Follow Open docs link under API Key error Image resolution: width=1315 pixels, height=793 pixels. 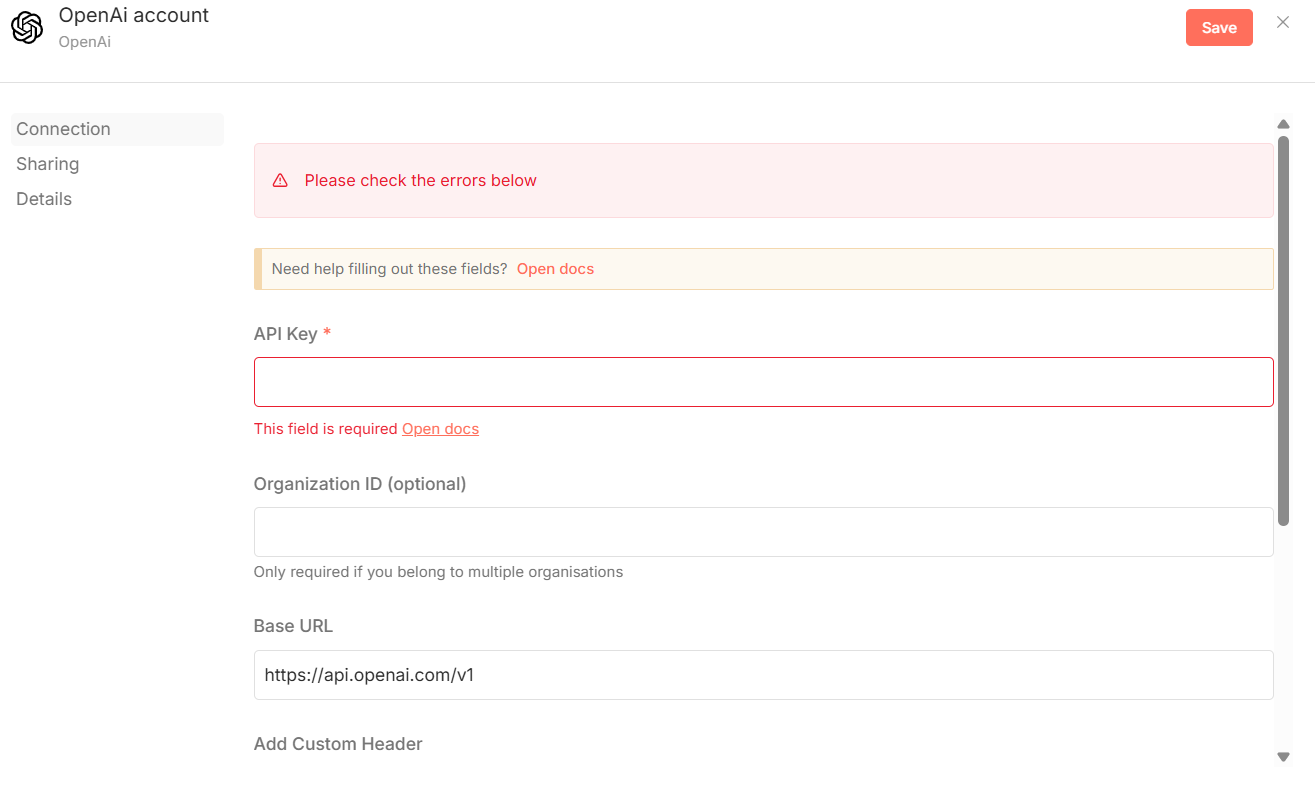pyautogui.click(x=440, y=429)
